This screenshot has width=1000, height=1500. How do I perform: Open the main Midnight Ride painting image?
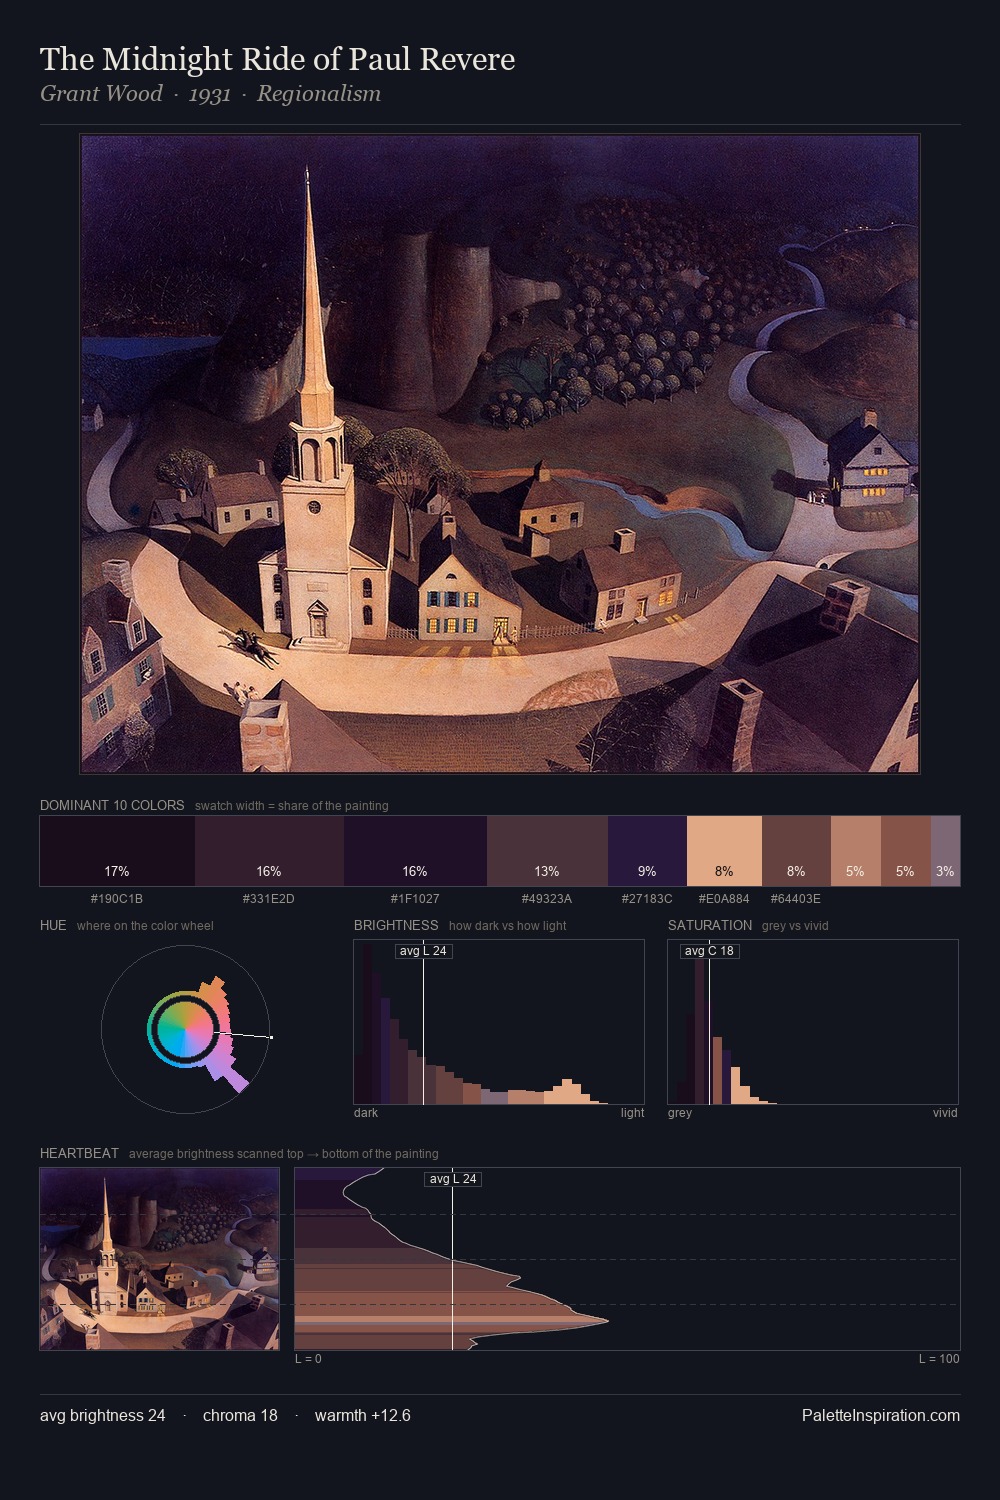tap(500, 454)
